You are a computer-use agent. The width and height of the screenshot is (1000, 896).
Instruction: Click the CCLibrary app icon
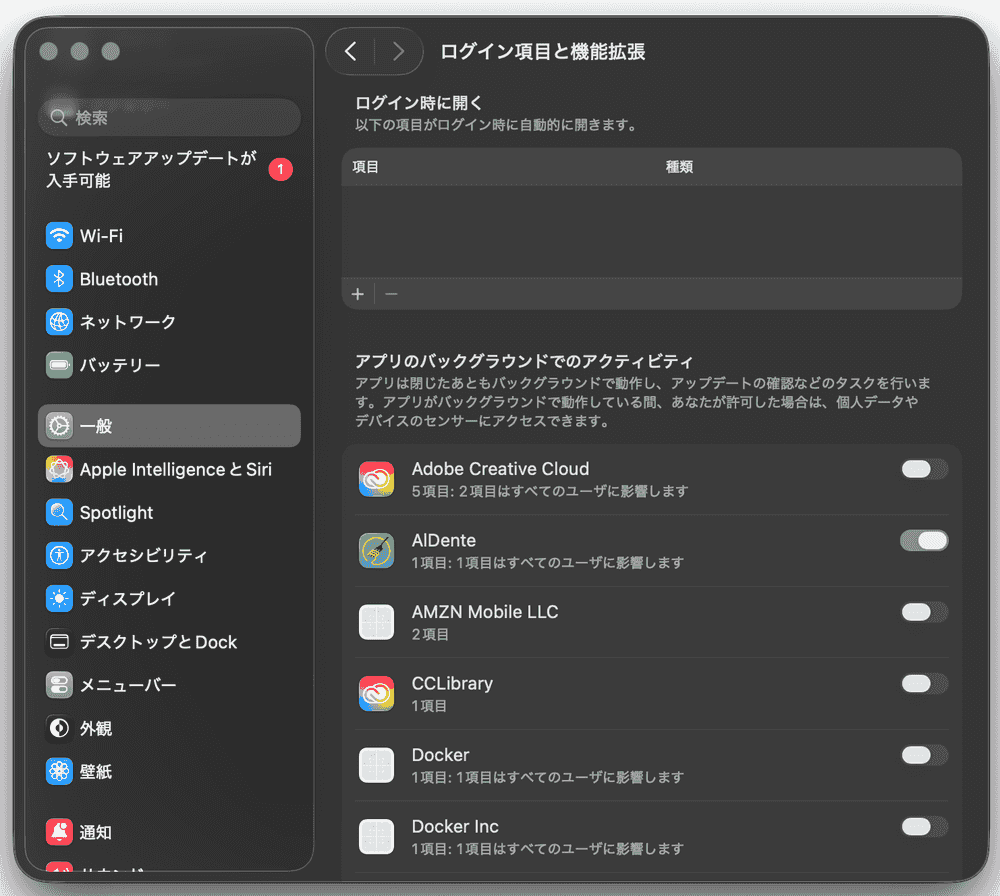click(x=376, y=694)
